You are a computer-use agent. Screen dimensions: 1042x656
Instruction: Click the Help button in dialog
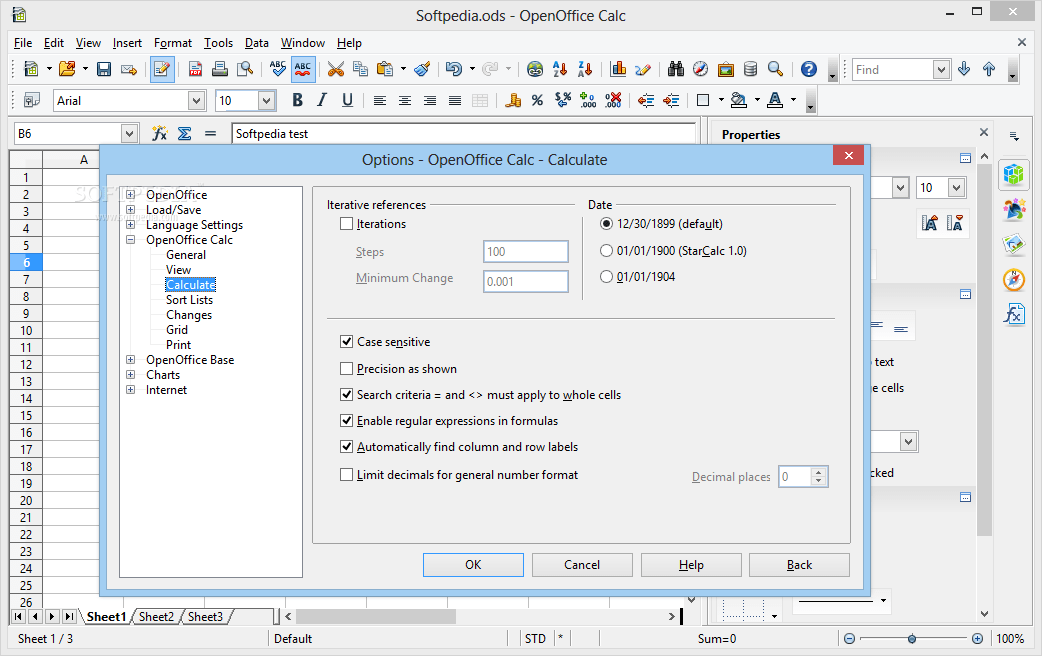tap(691, 565)
